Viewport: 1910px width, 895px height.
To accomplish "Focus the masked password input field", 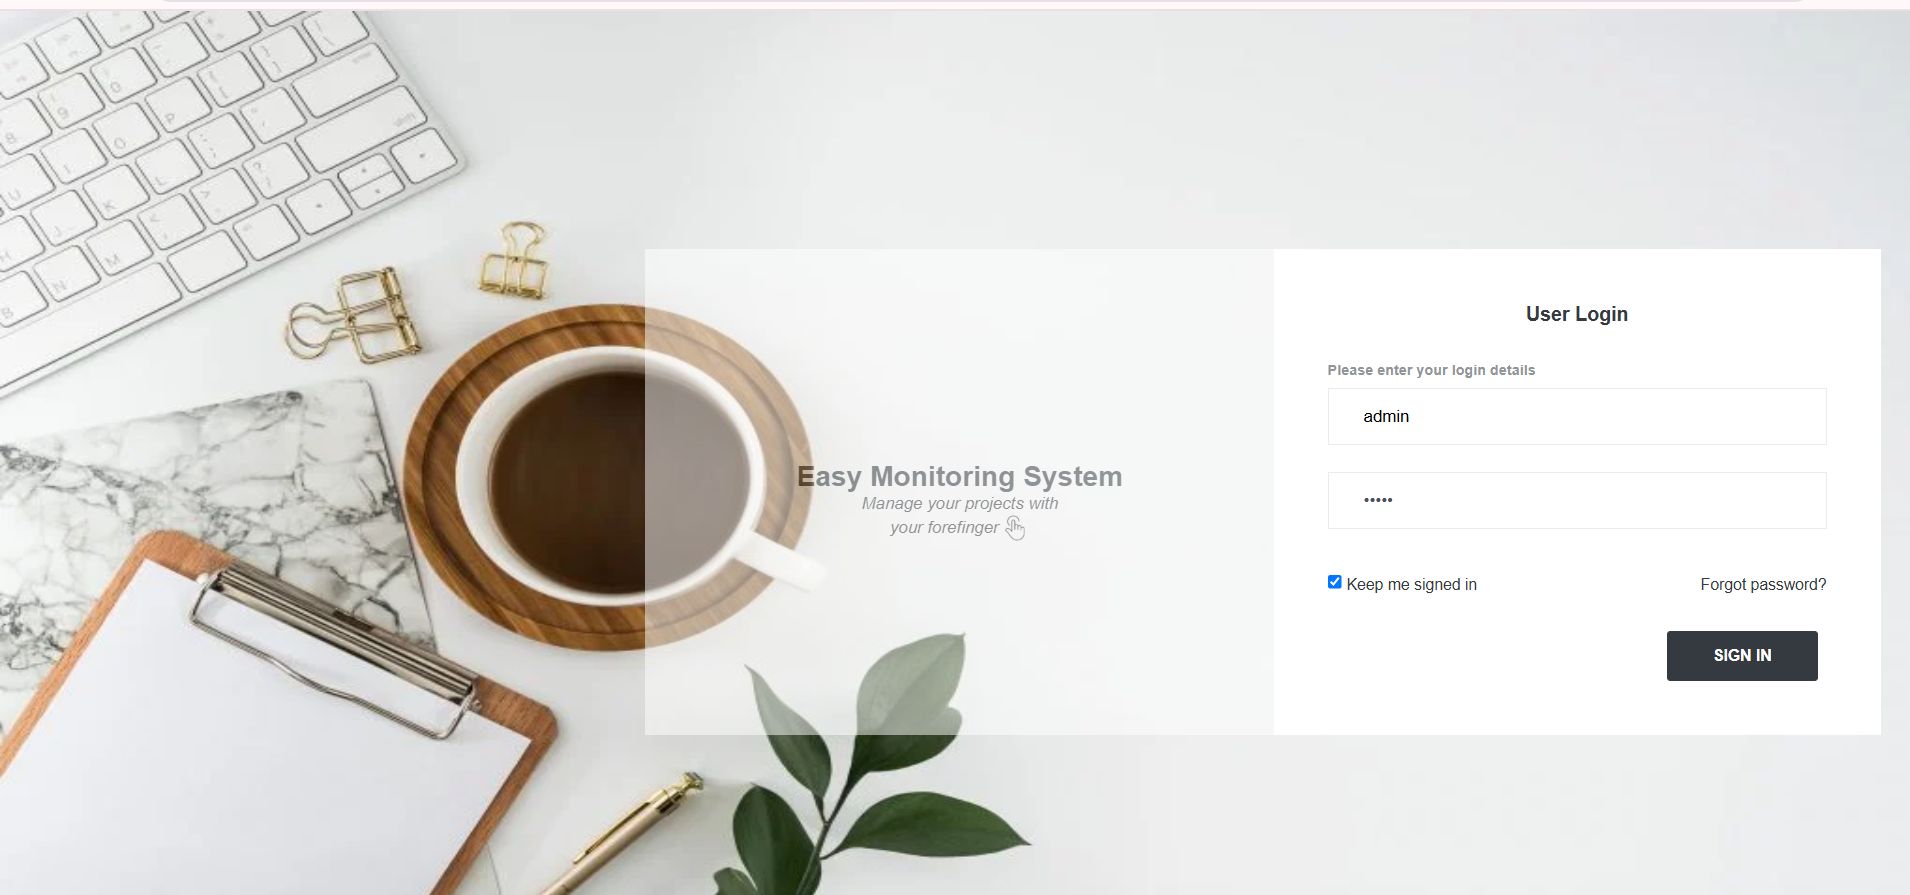I will (x=1577, y=501).
